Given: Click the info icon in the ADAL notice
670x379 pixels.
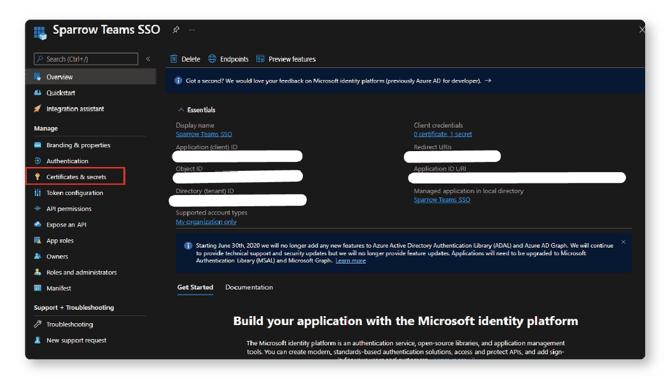Looking at the screenshot, I should pos(188,246).
